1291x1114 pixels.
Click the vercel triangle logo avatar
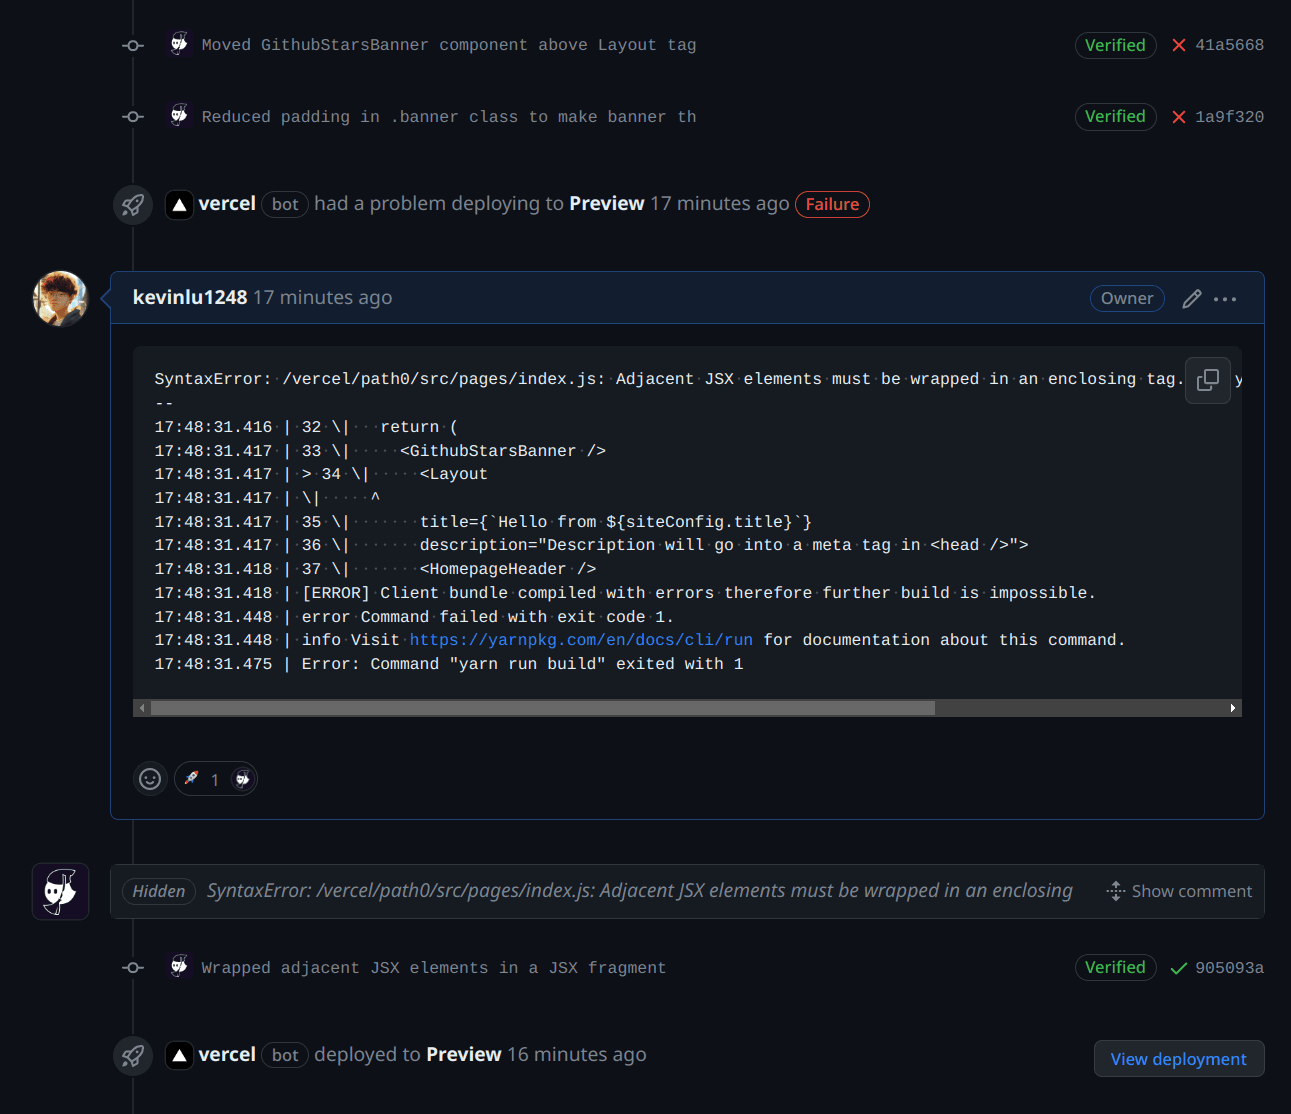tap(179, 204)
